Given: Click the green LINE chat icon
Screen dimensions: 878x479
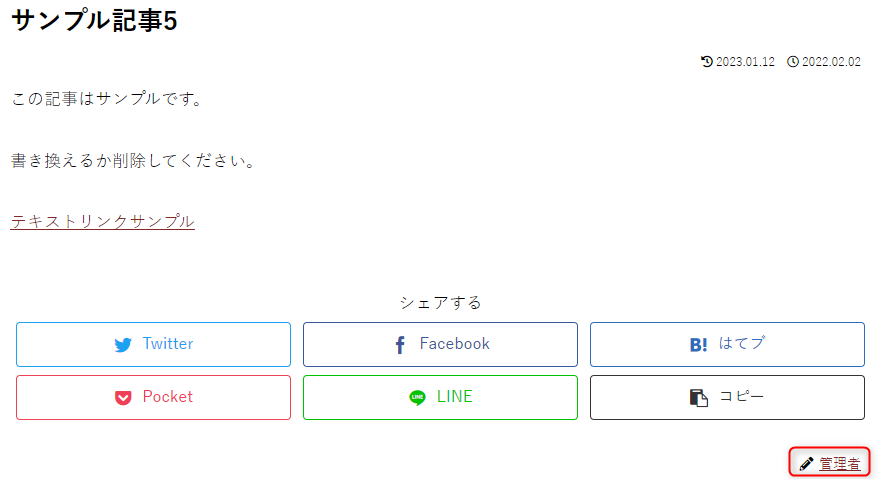Looking at the screenshot, I should point(417,398).
